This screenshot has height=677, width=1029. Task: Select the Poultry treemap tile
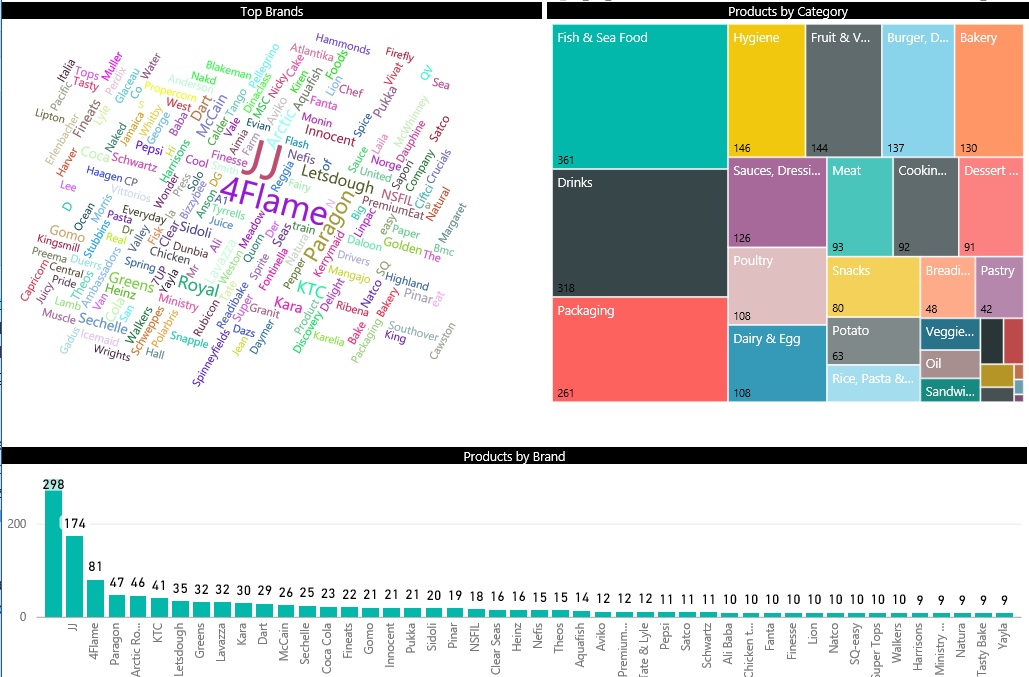777,286
